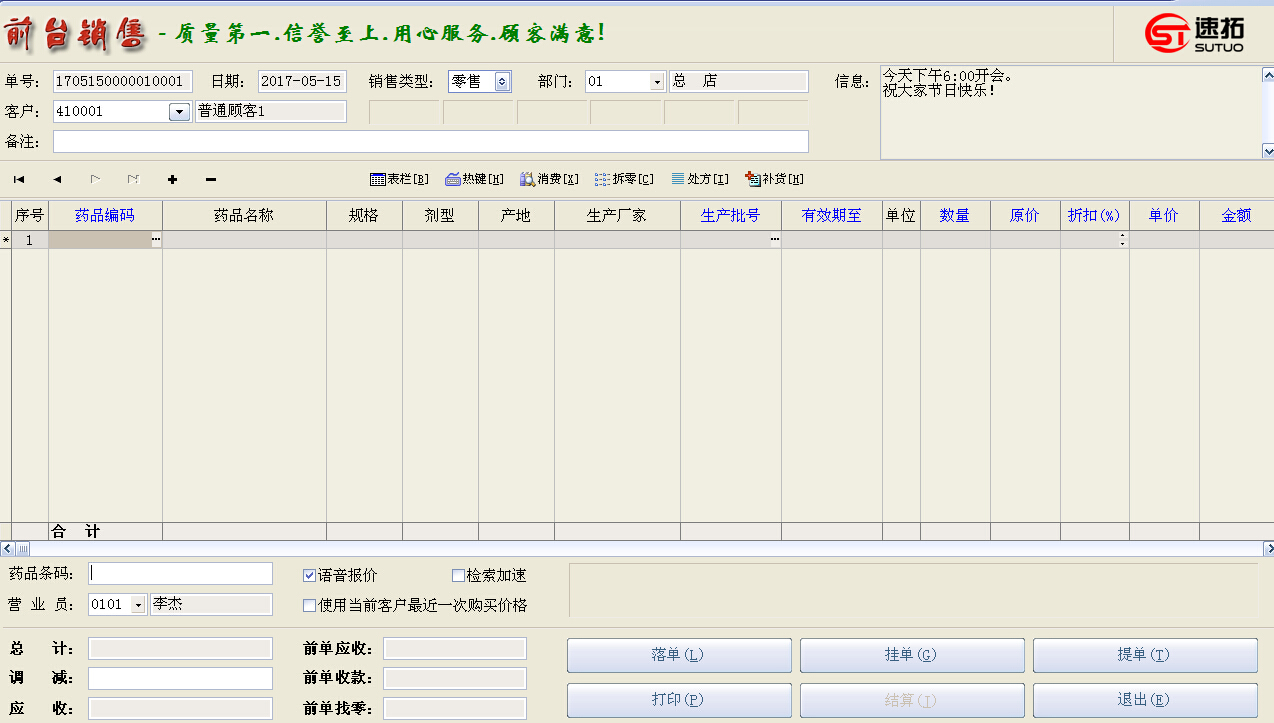Expand 部门 dropdown showing 01
Viewport: 1274px width, 723px height.
657,82
